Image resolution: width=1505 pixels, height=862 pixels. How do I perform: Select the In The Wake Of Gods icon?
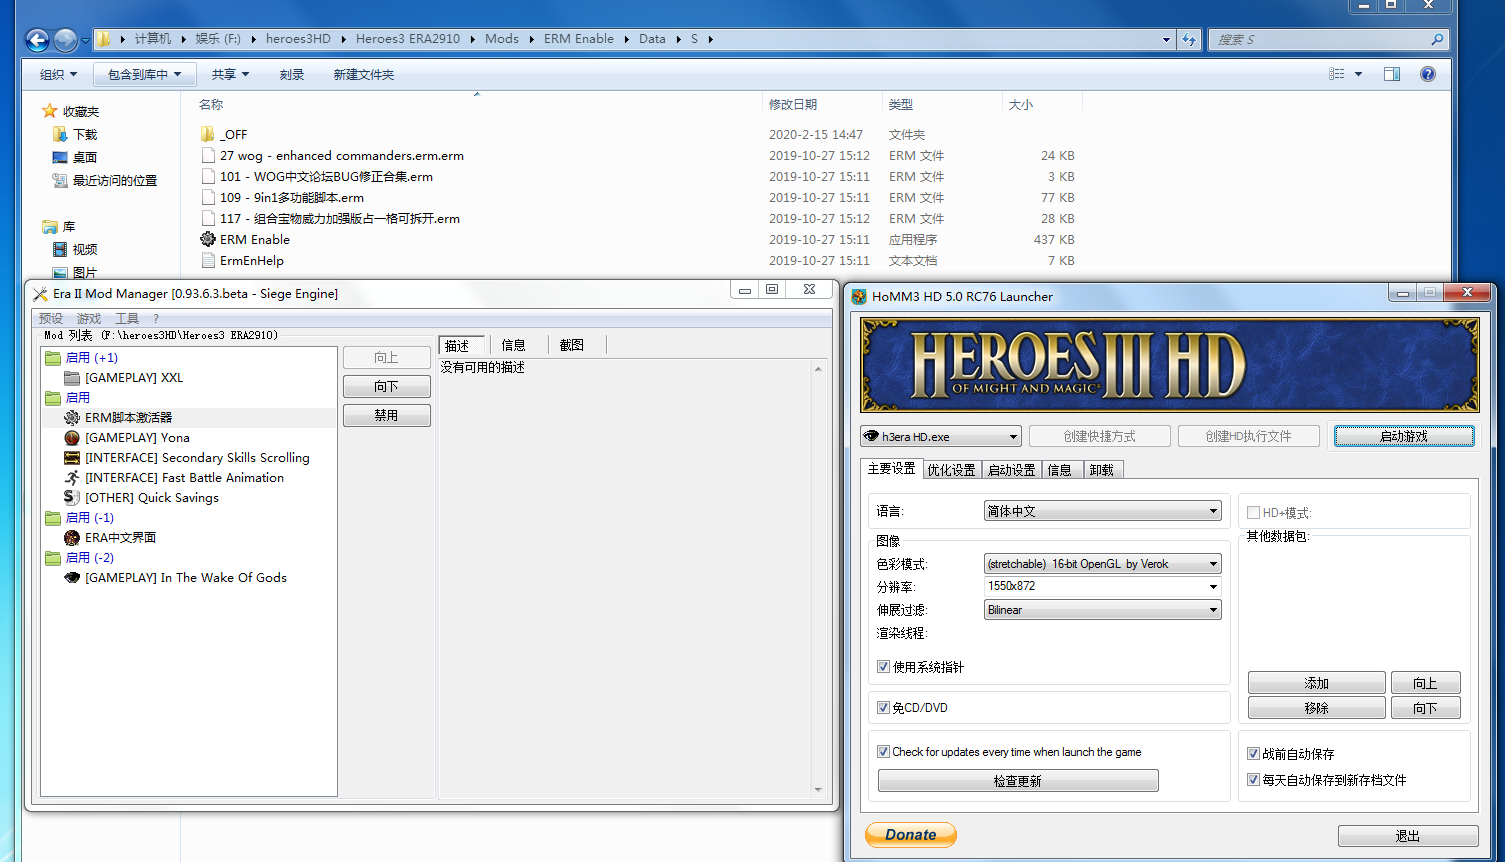[x=72, y=578]
